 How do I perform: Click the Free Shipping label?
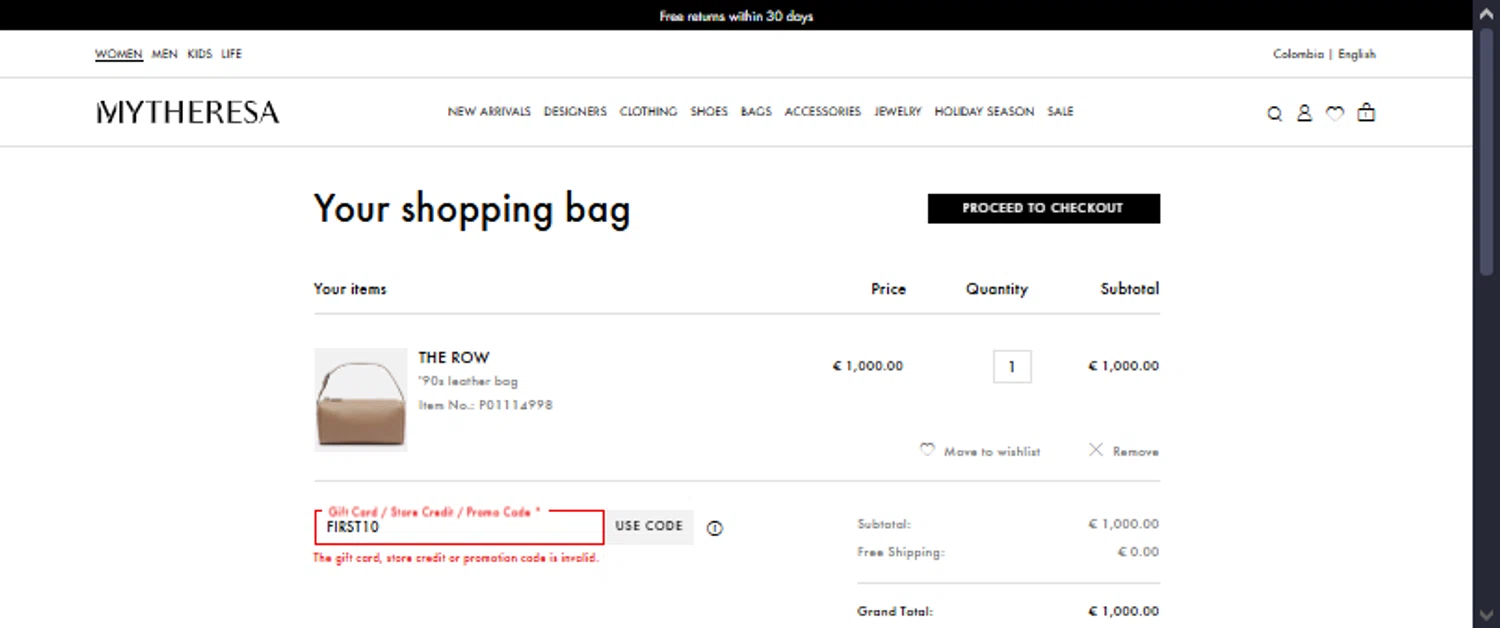900,552
